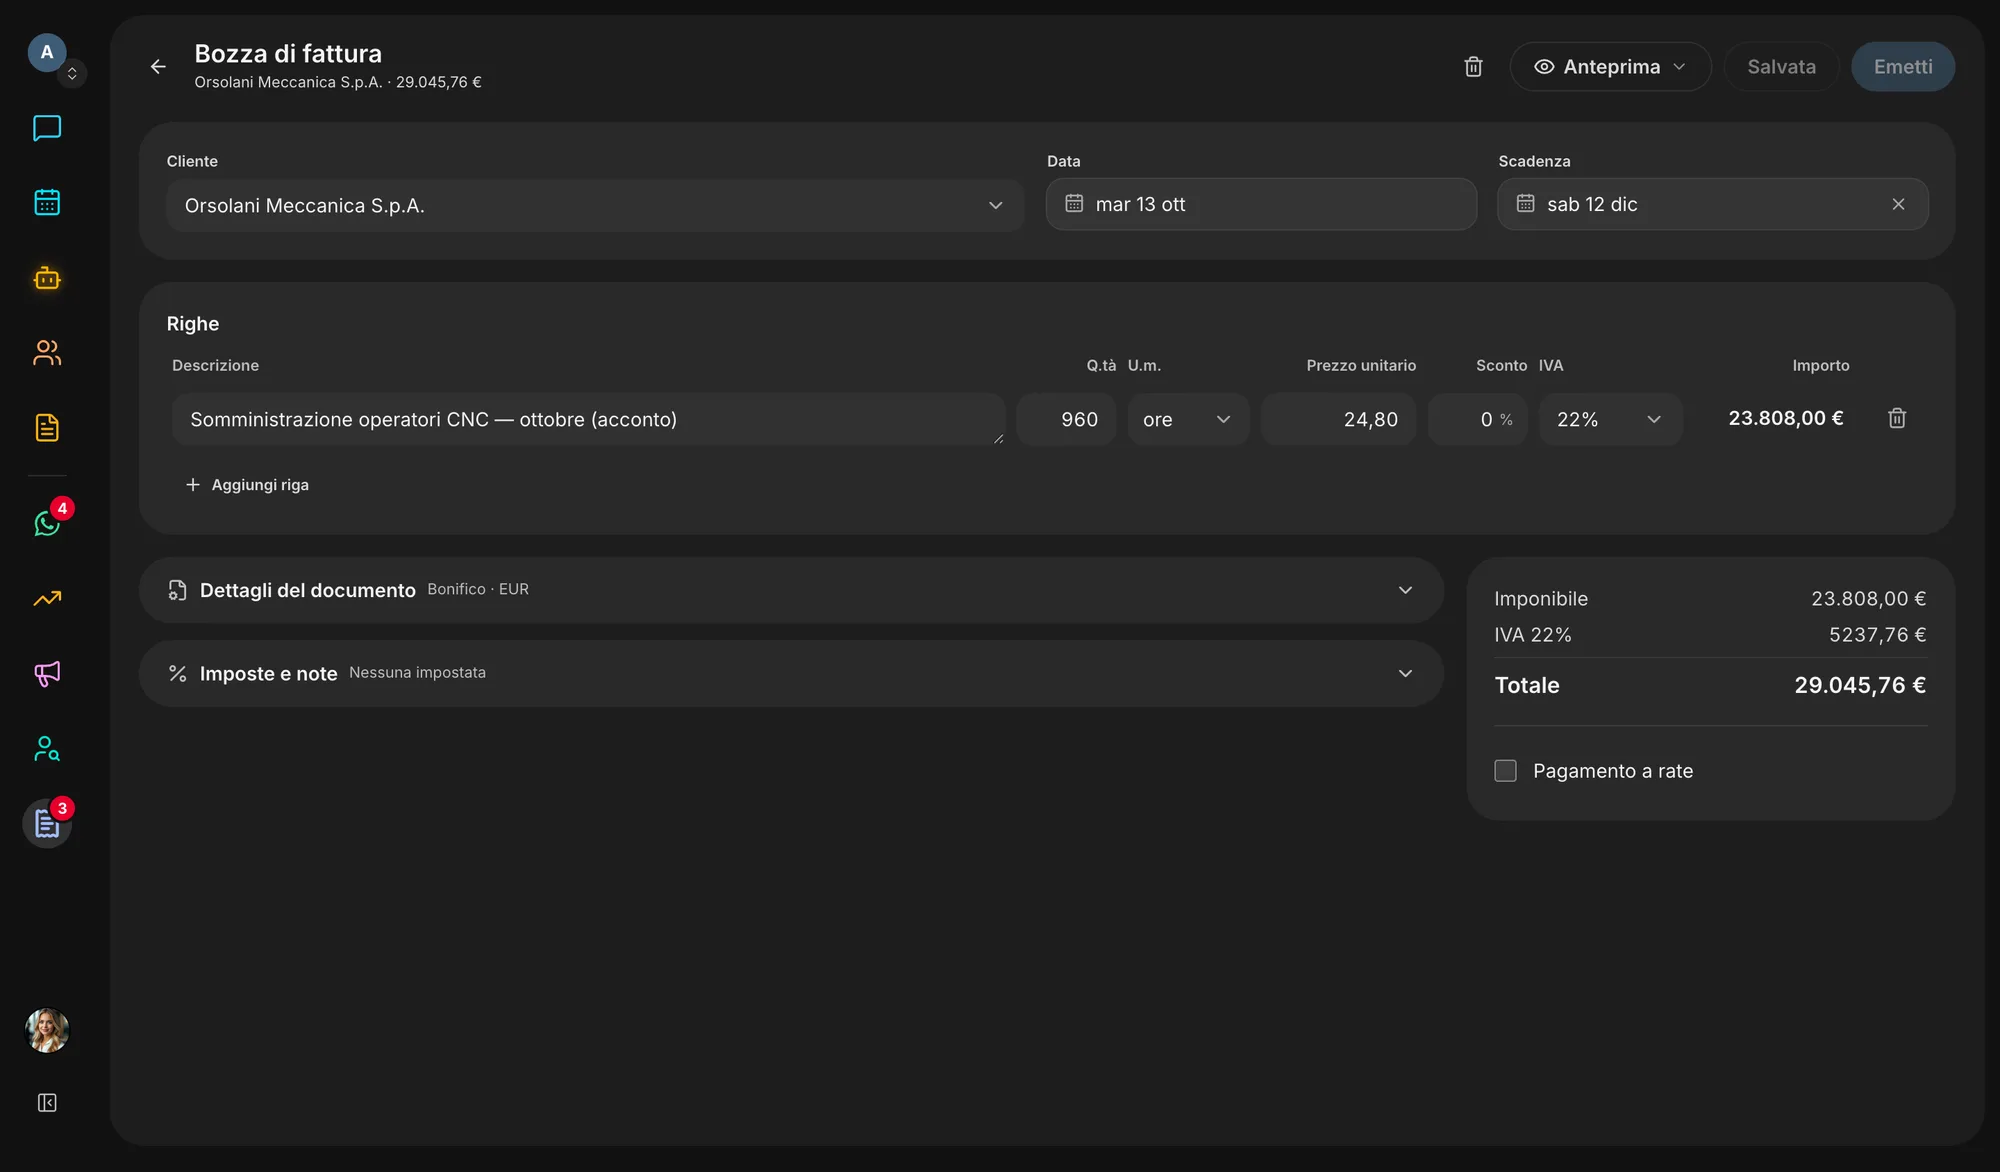Enable Pagamento a rate checkbox
2000x1172 pixels.
pos(1505,771)
